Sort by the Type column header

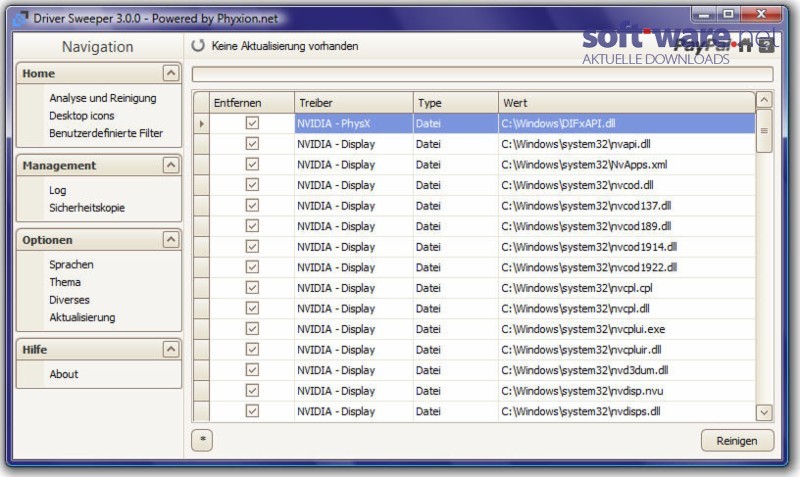(x=456, y=103)
